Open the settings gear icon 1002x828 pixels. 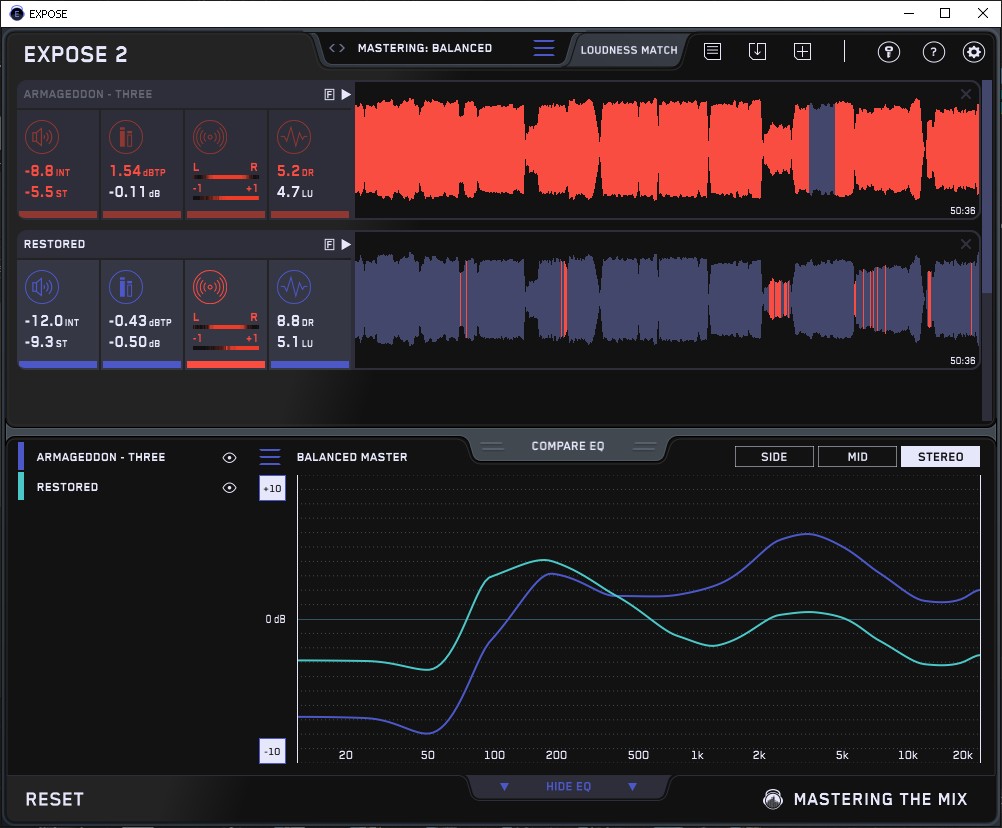point(973,52)
